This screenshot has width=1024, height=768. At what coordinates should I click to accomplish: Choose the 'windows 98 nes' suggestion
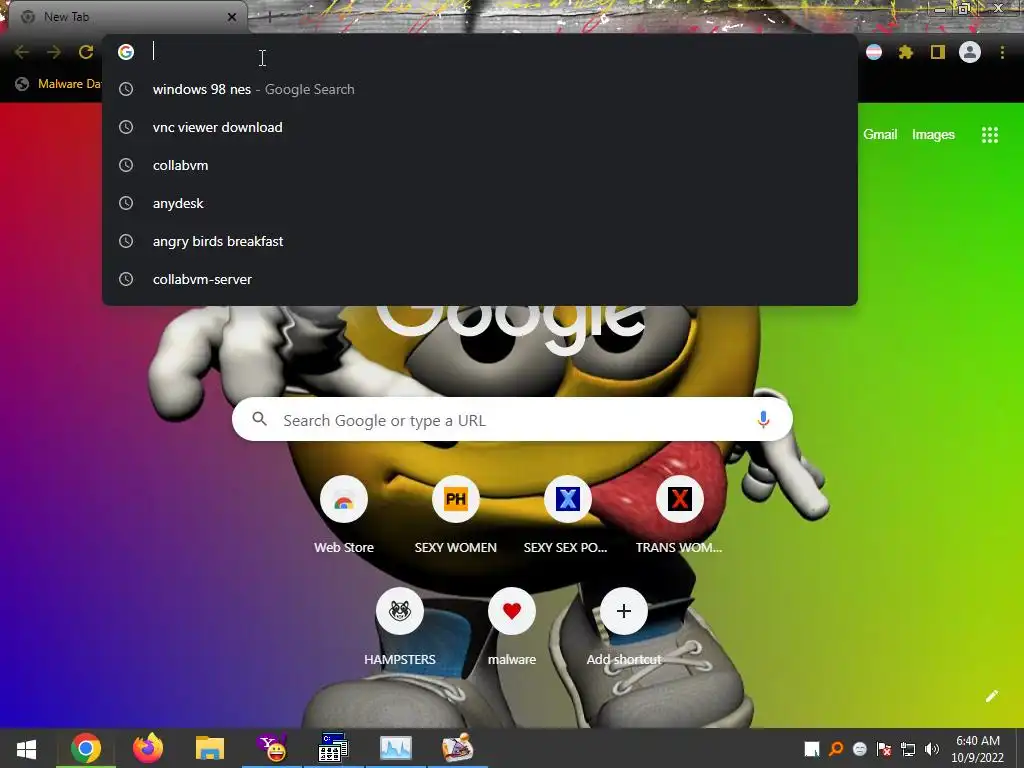[480, 89]
